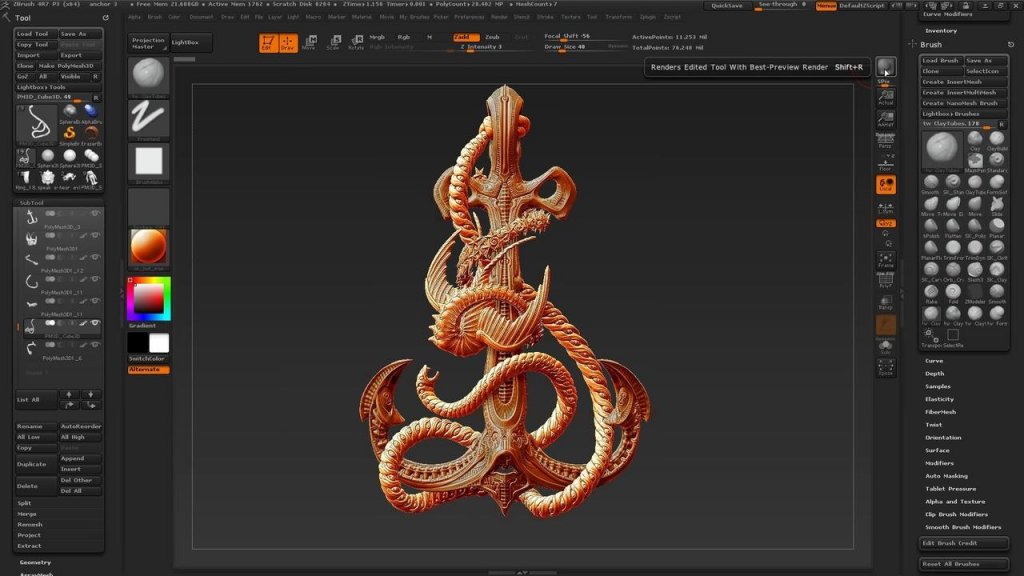Click the AAHalf view icon
The width and height of the screenshot is (1024, 576).
coord(886,118)
